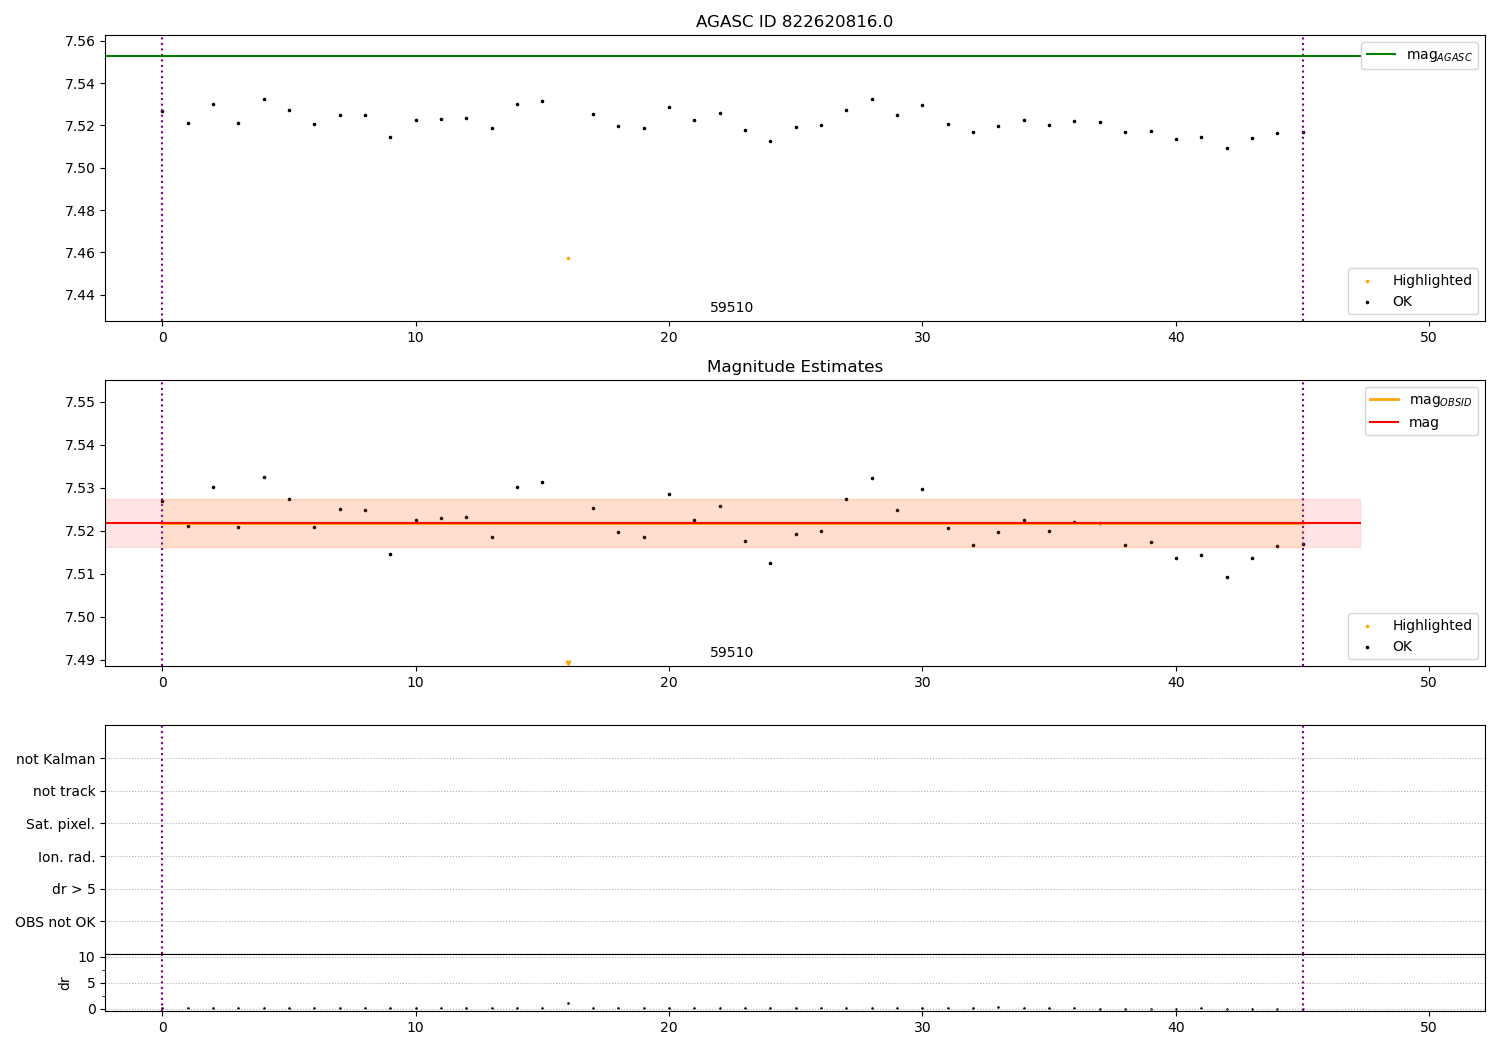Screen dimensions: 1500x1050
Task: Click the 'not track' axis label
Action: (x=64, y=791)
